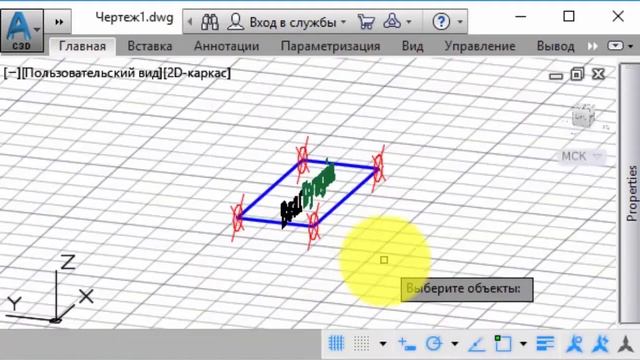Viewport: 640px width, 360px height.
Task: Collapse the info center left arrow
Action: point(190,22)
